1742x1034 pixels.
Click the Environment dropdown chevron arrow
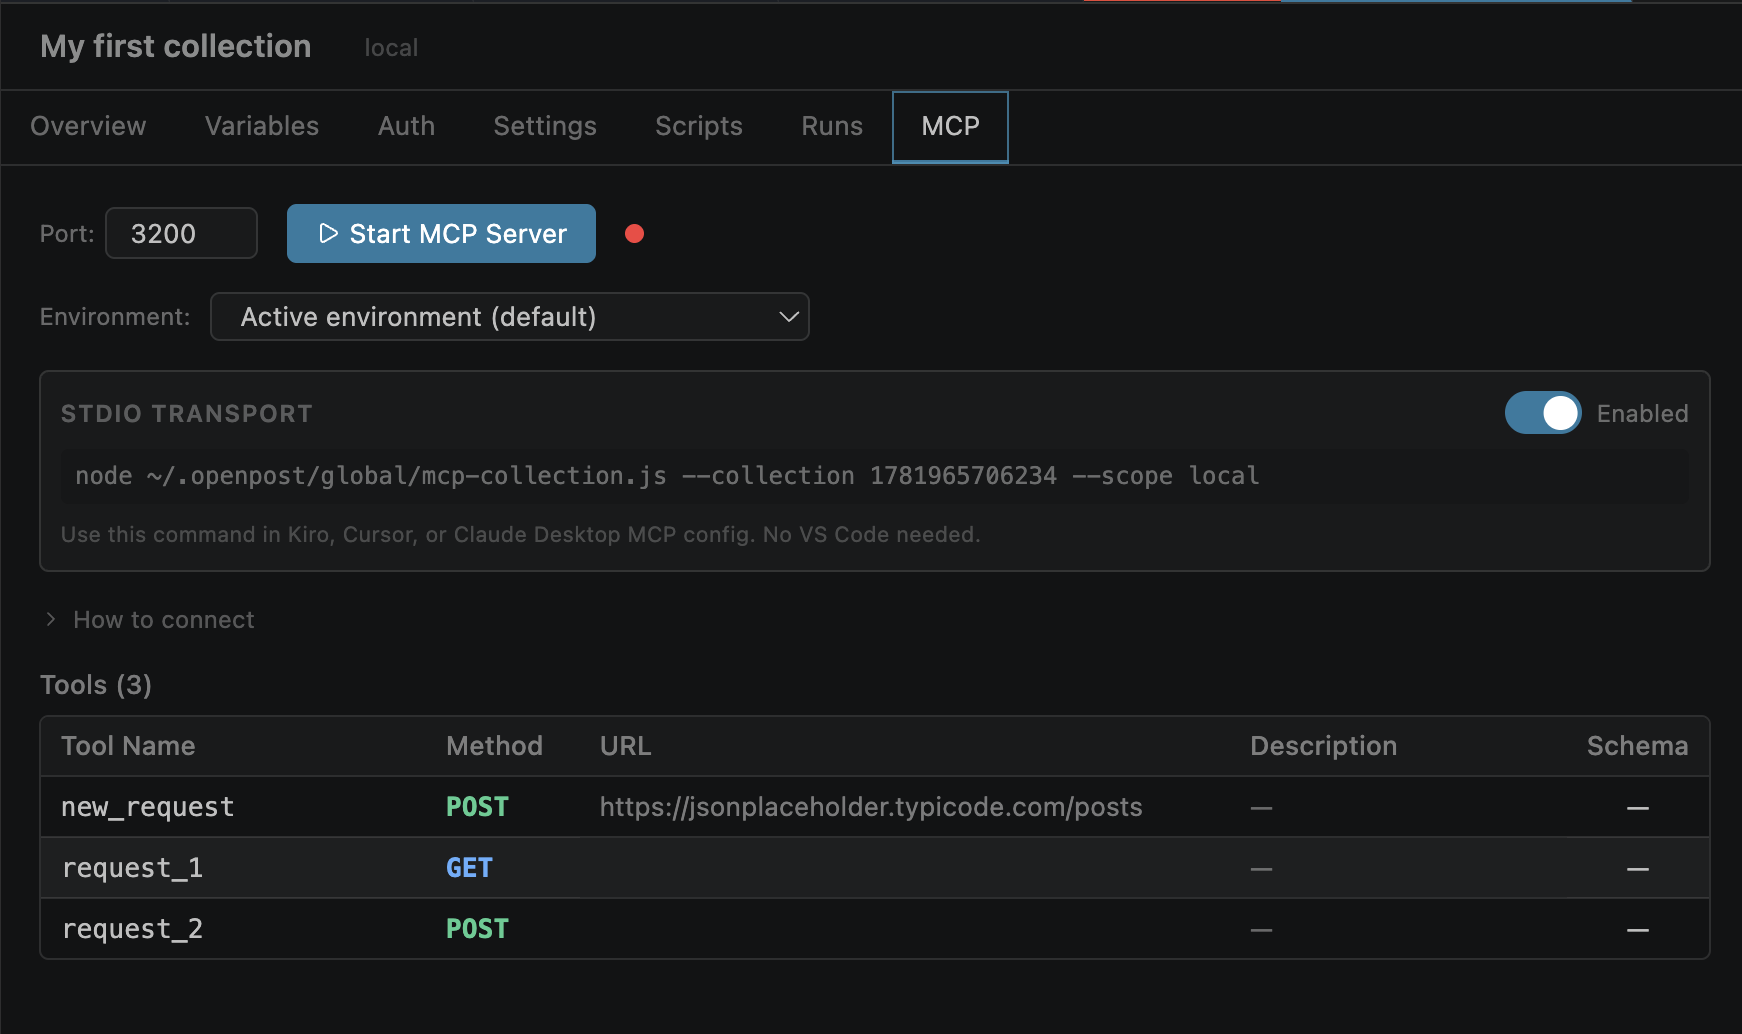[x=788, y=317]
